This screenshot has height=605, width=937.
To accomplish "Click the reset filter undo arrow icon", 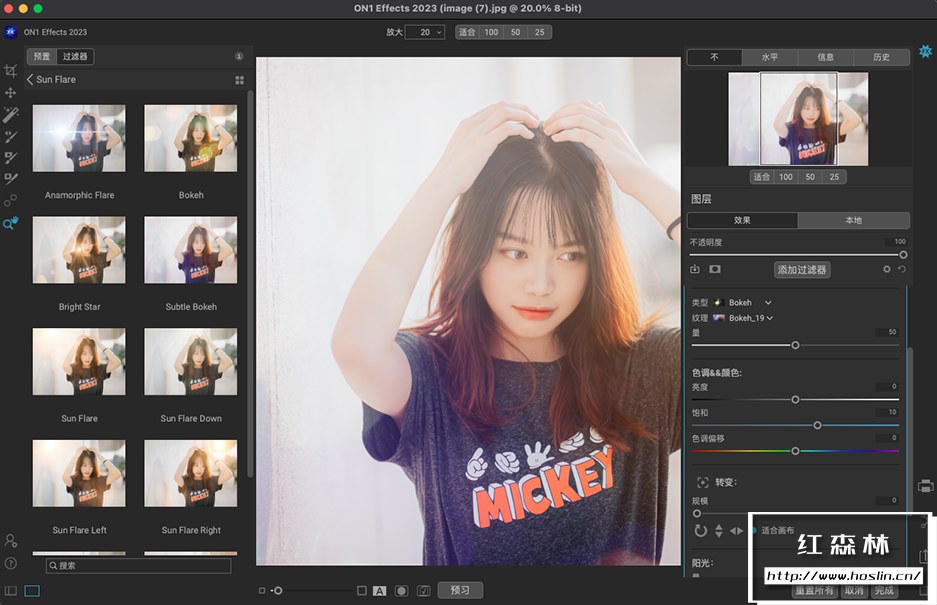I will click(902, 269).
